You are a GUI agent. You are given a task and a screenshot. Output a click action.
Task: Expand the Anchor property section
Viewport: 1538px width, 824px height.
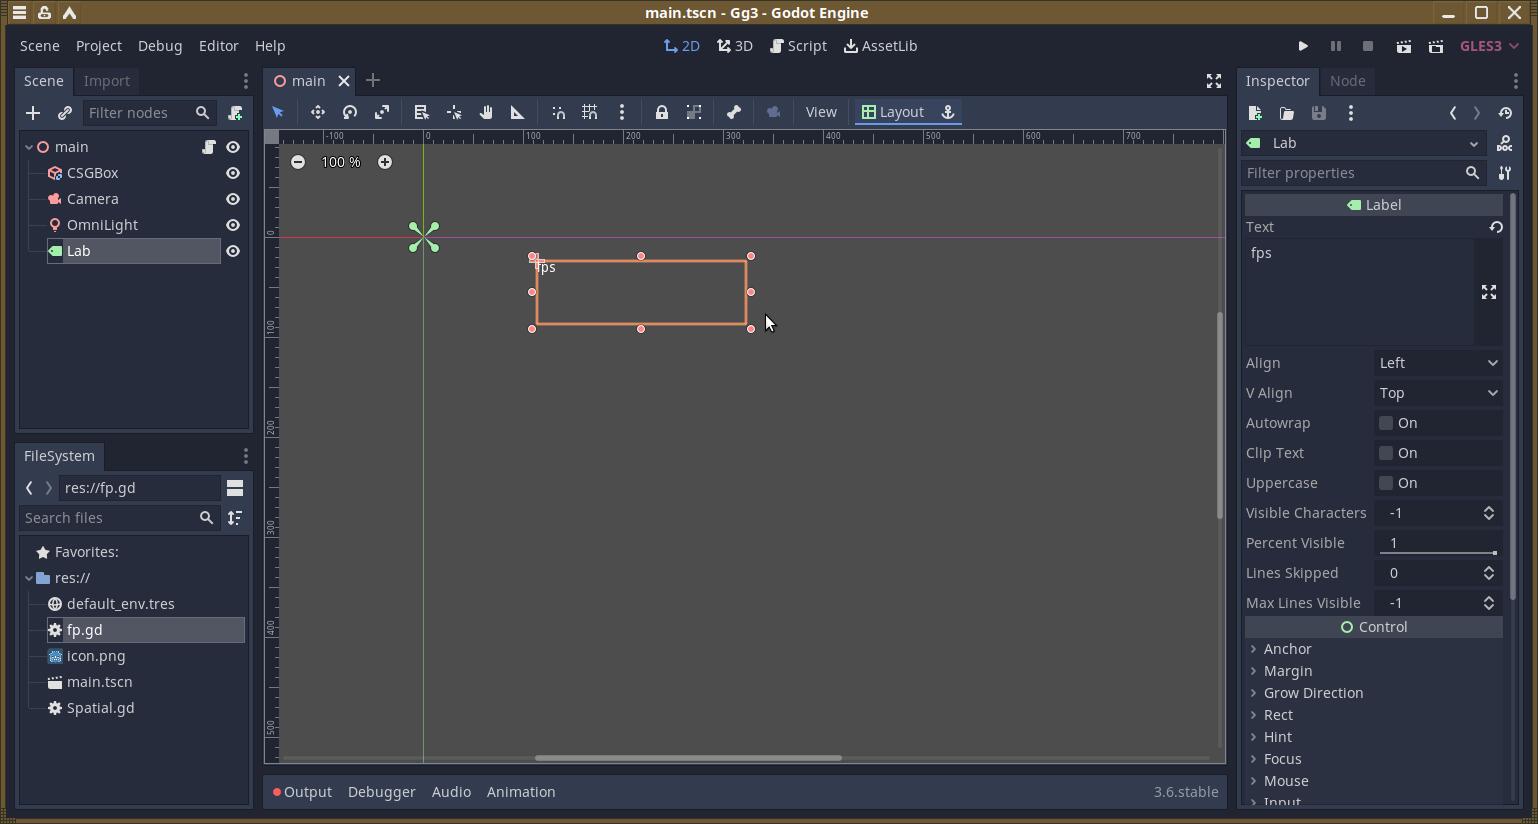point(1287,649)
